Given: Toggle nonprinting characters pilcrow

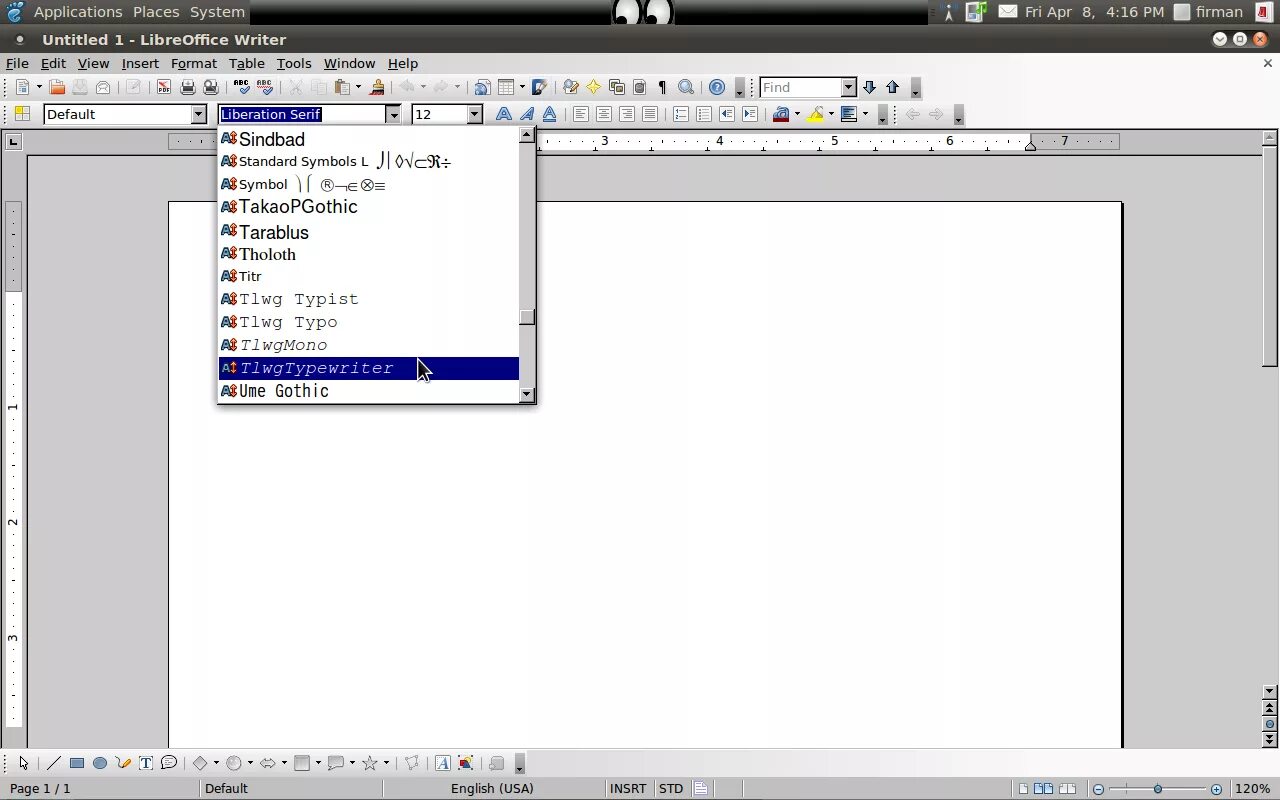Looking at the screenshot, I should [x=662, y=87].
